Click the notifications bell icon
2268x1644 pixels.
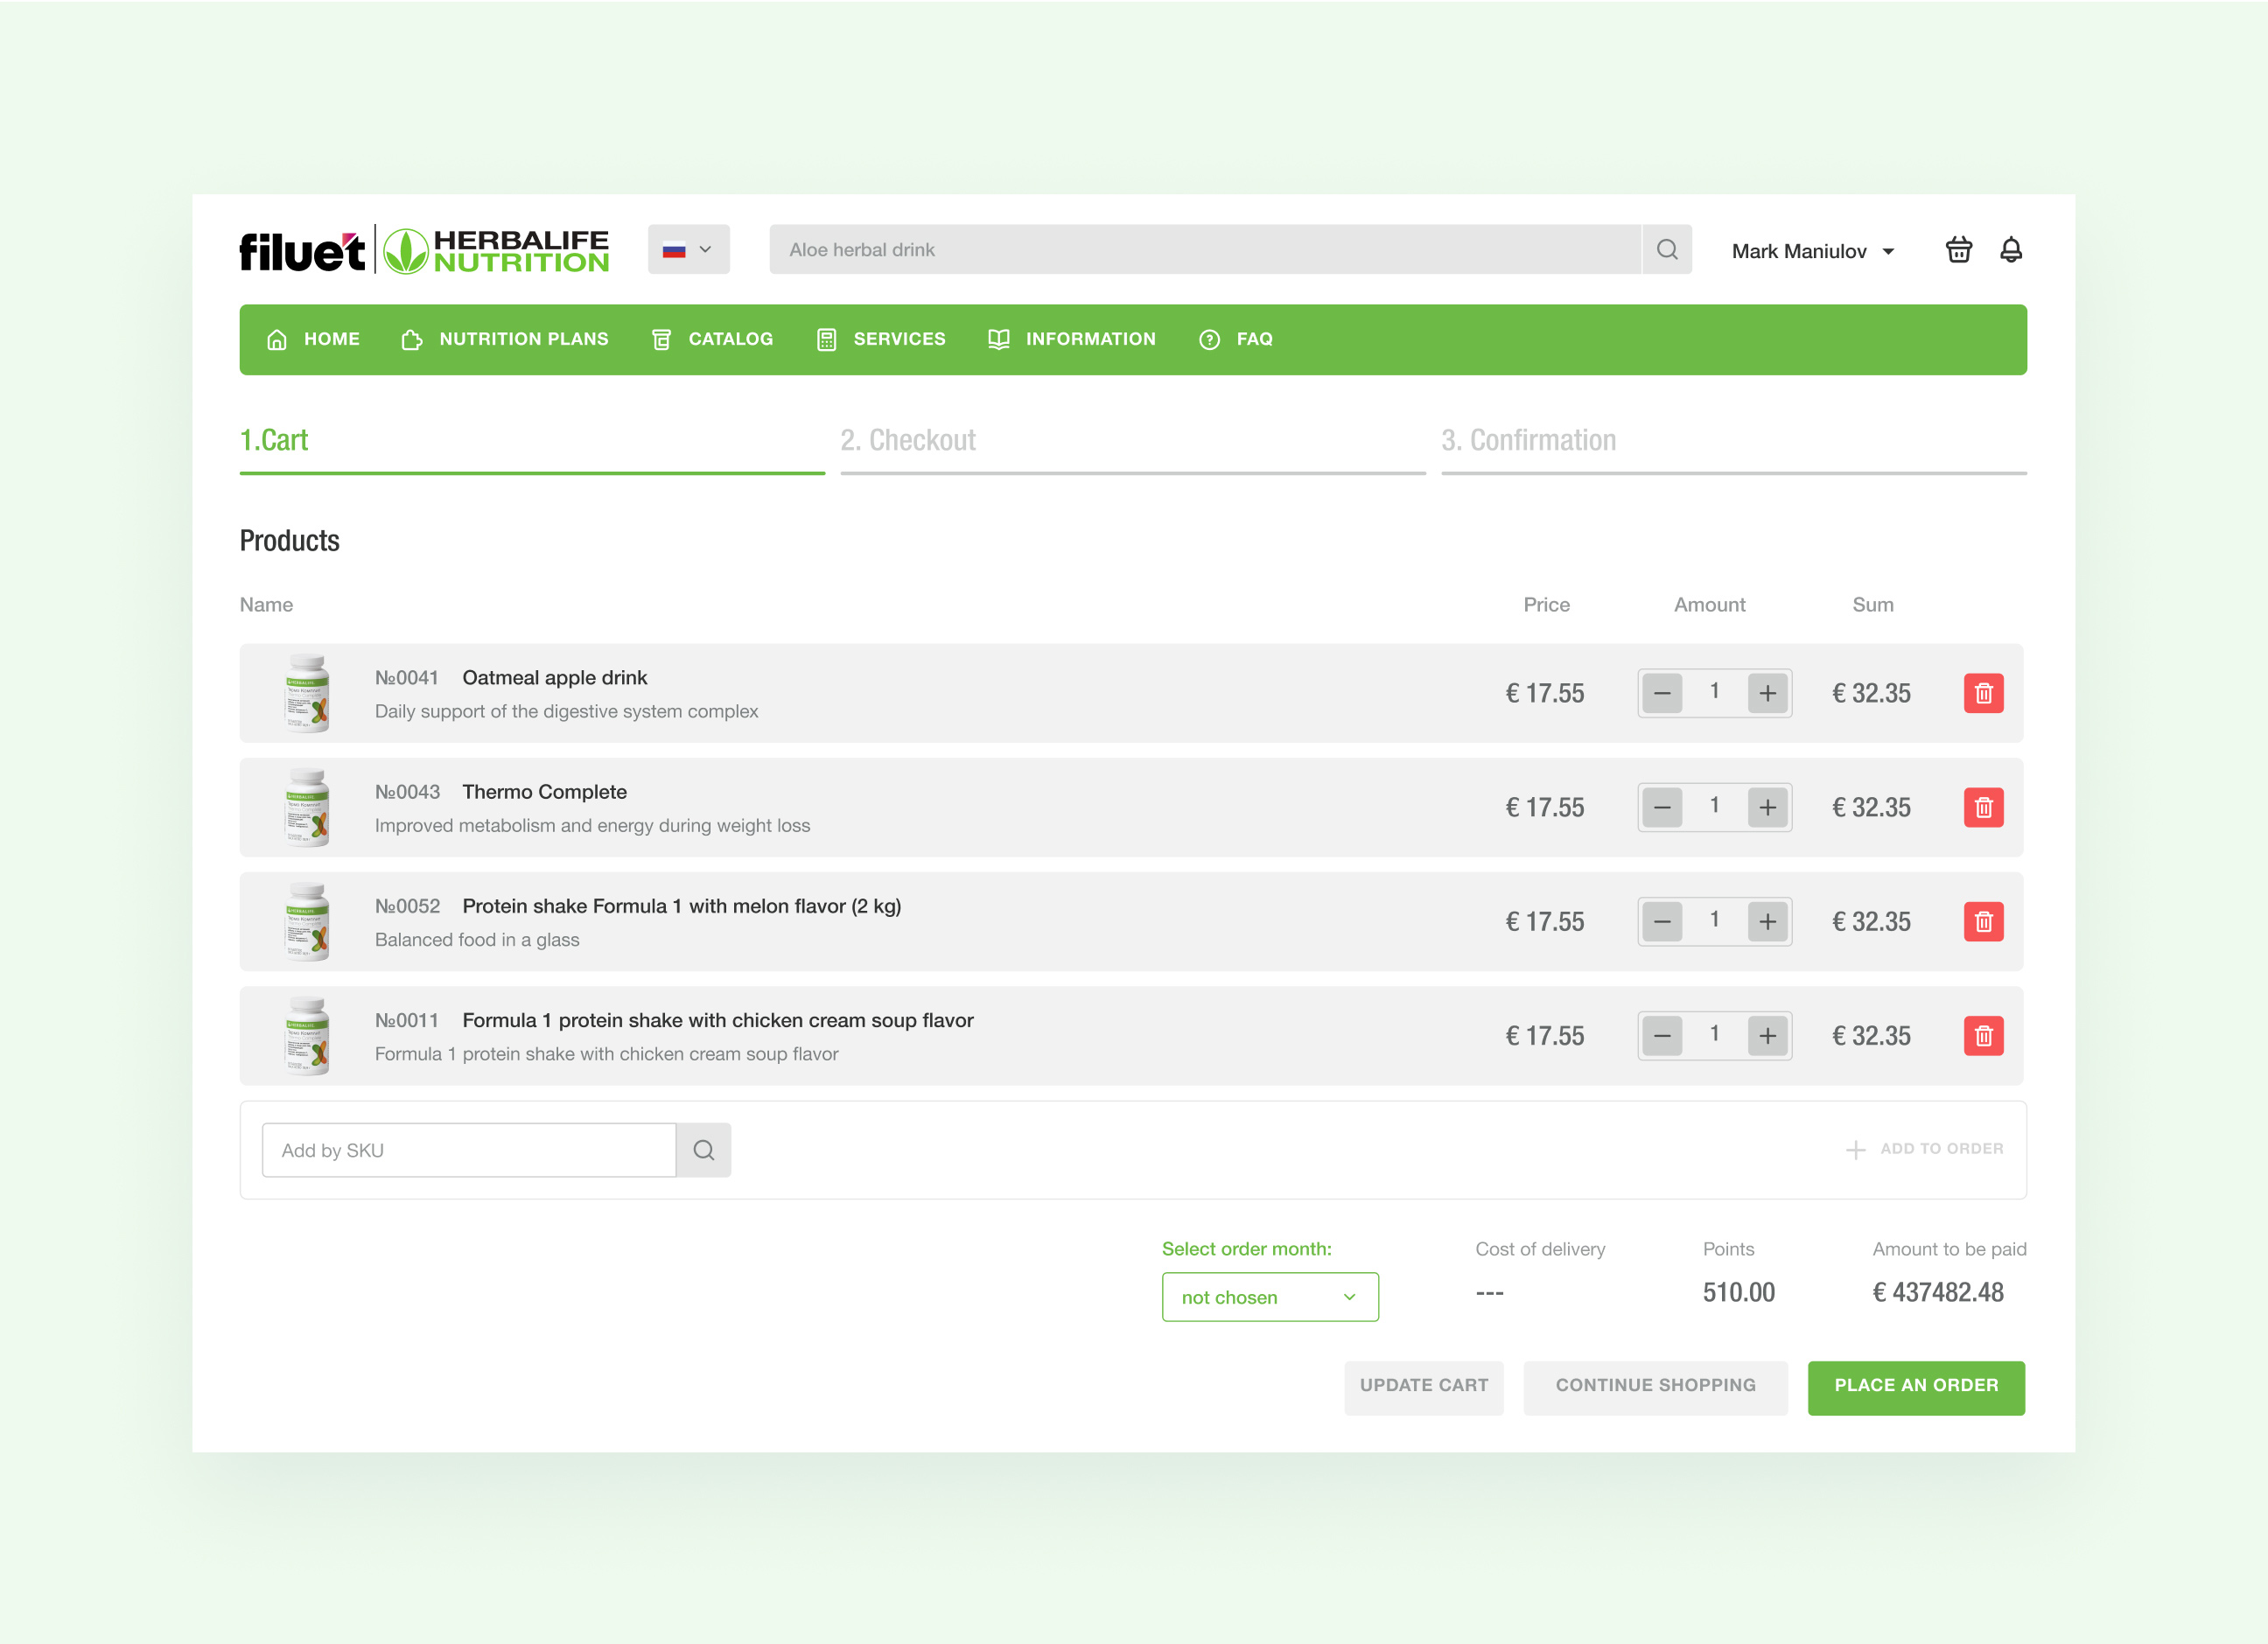tap(2010, 250)
